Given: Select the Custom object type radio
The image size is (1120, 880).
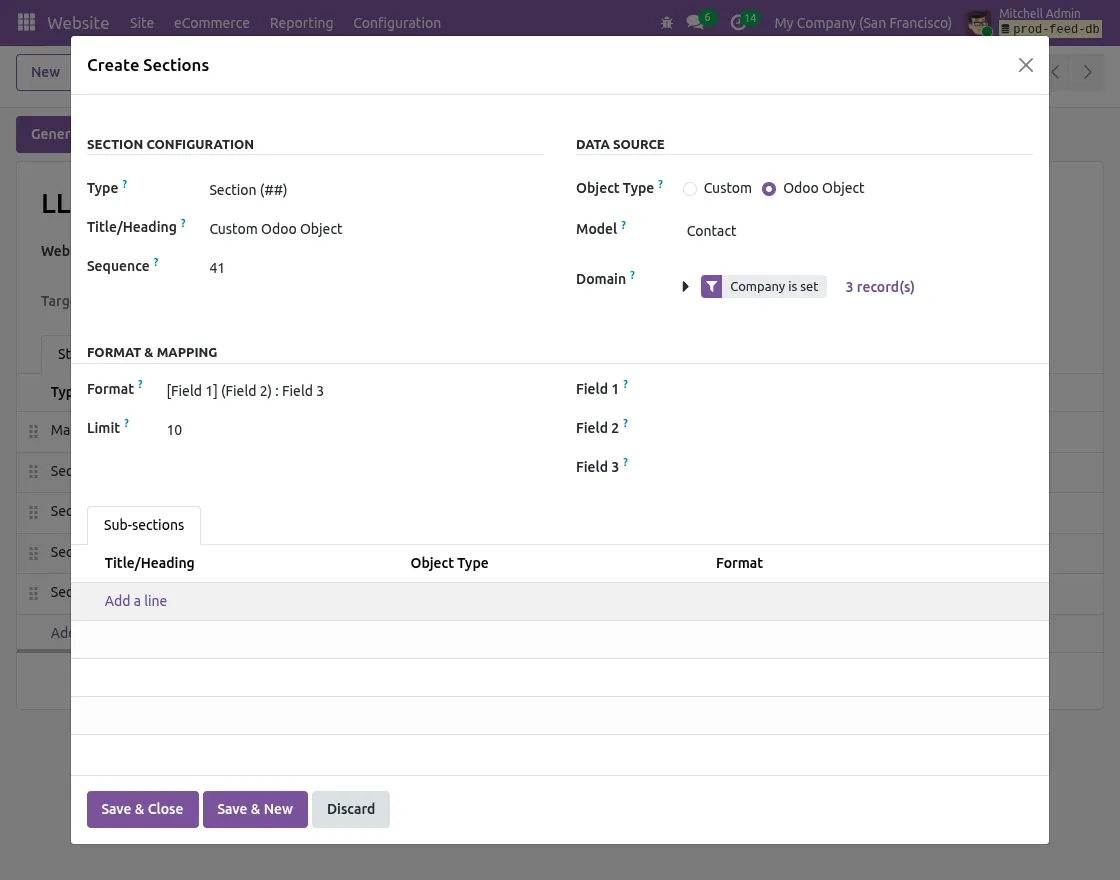Looking at the screenshot, I should pyautogui.click(x=689, y=189).
